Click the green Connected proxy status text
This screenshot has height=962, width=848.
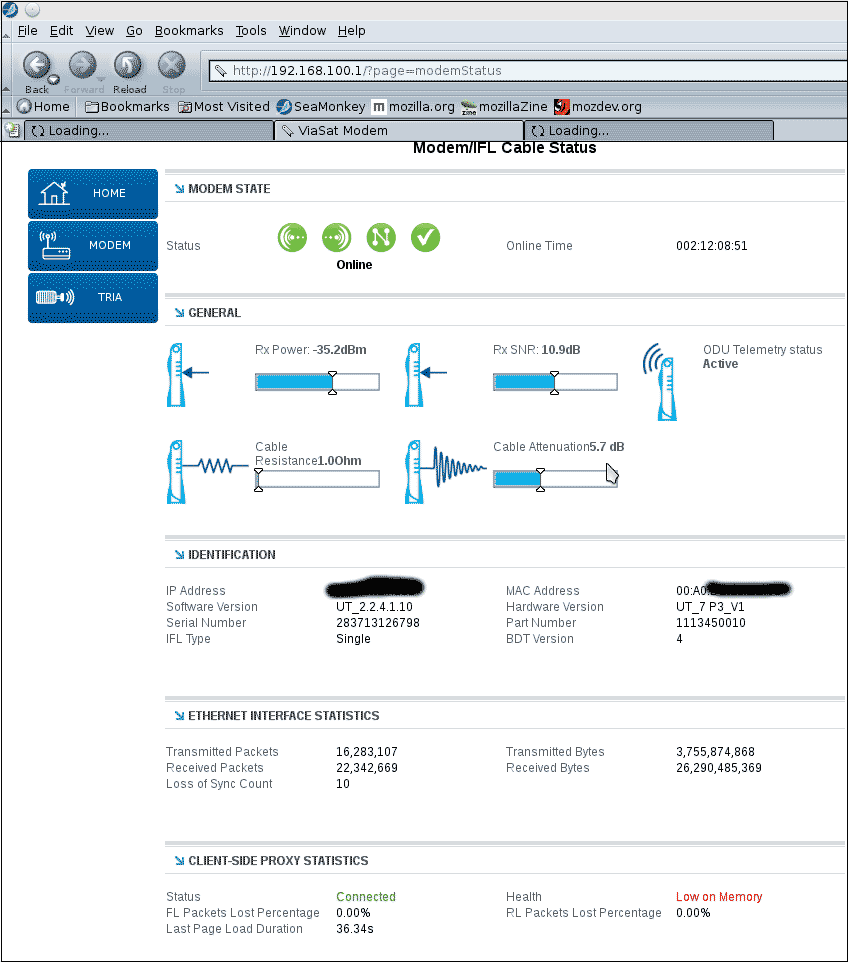(366, 896)
